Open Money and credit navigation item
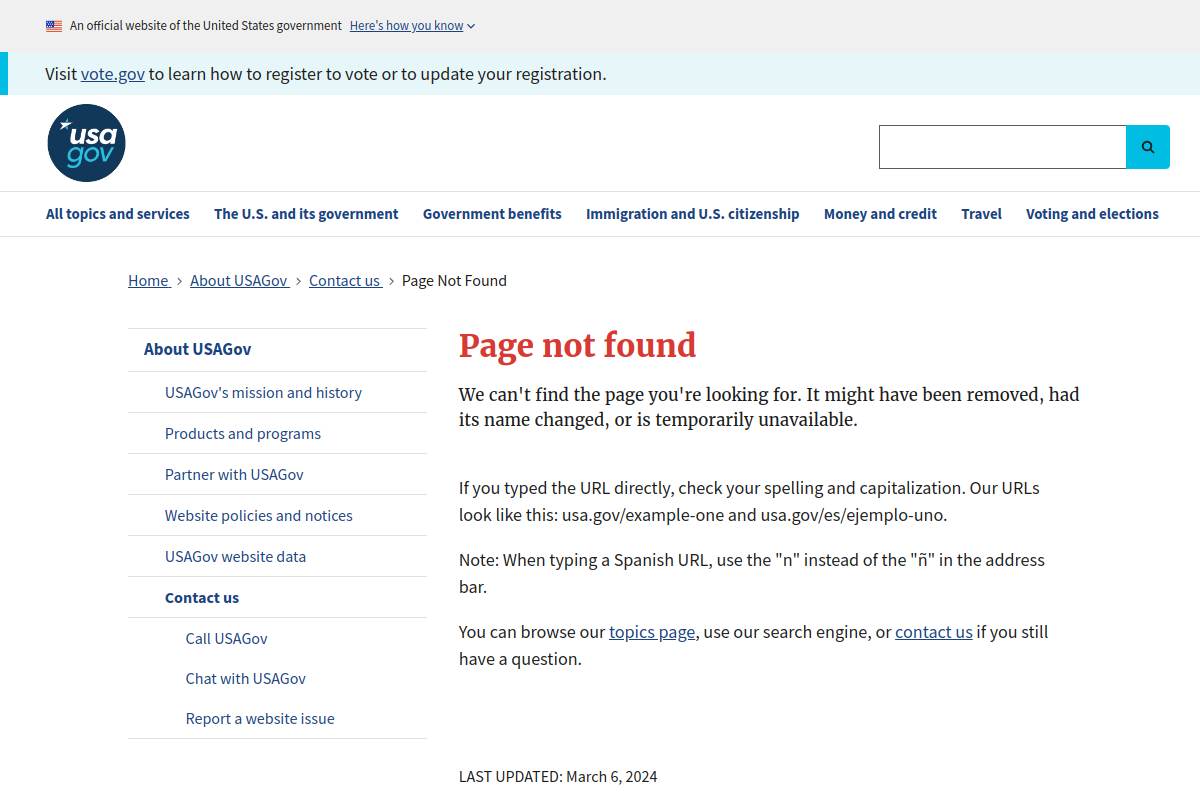This screenshot has height=800, width=1200. [x=880, y=214]
